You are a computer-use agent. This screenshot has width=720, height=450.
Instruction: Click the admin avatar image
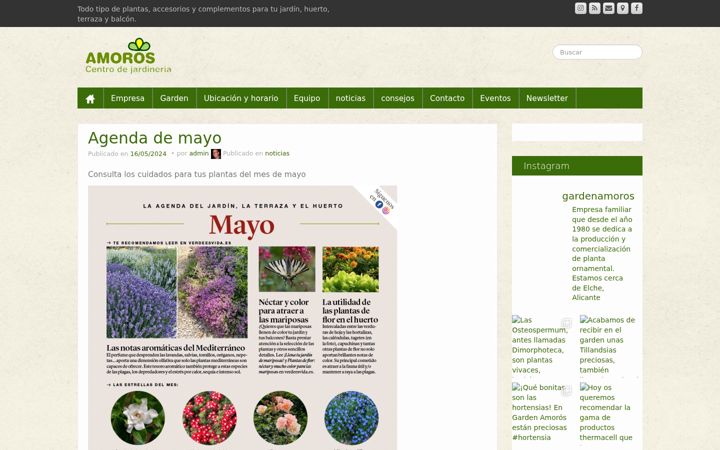click(216, 154)
